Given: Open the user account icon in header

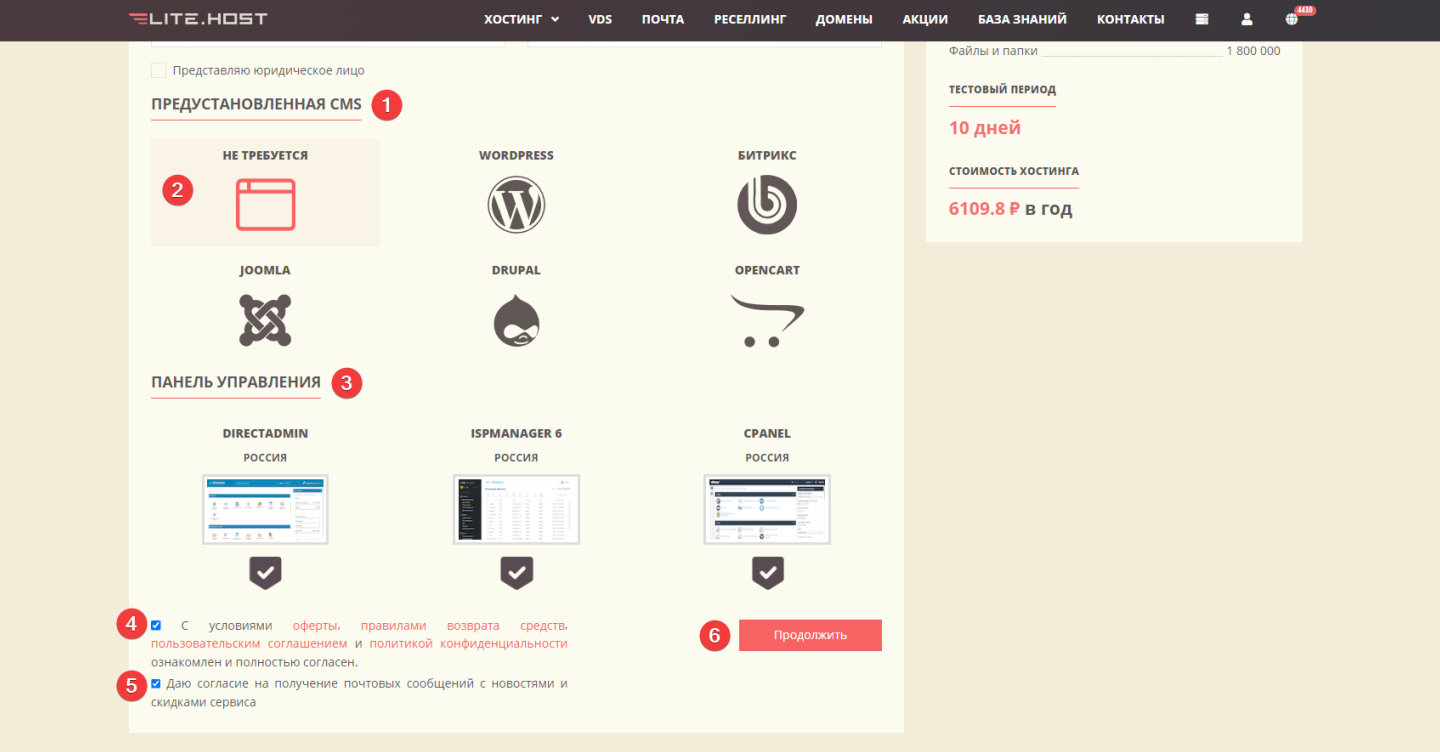Looking at the screenshot, I should (x=1247, y=19).
